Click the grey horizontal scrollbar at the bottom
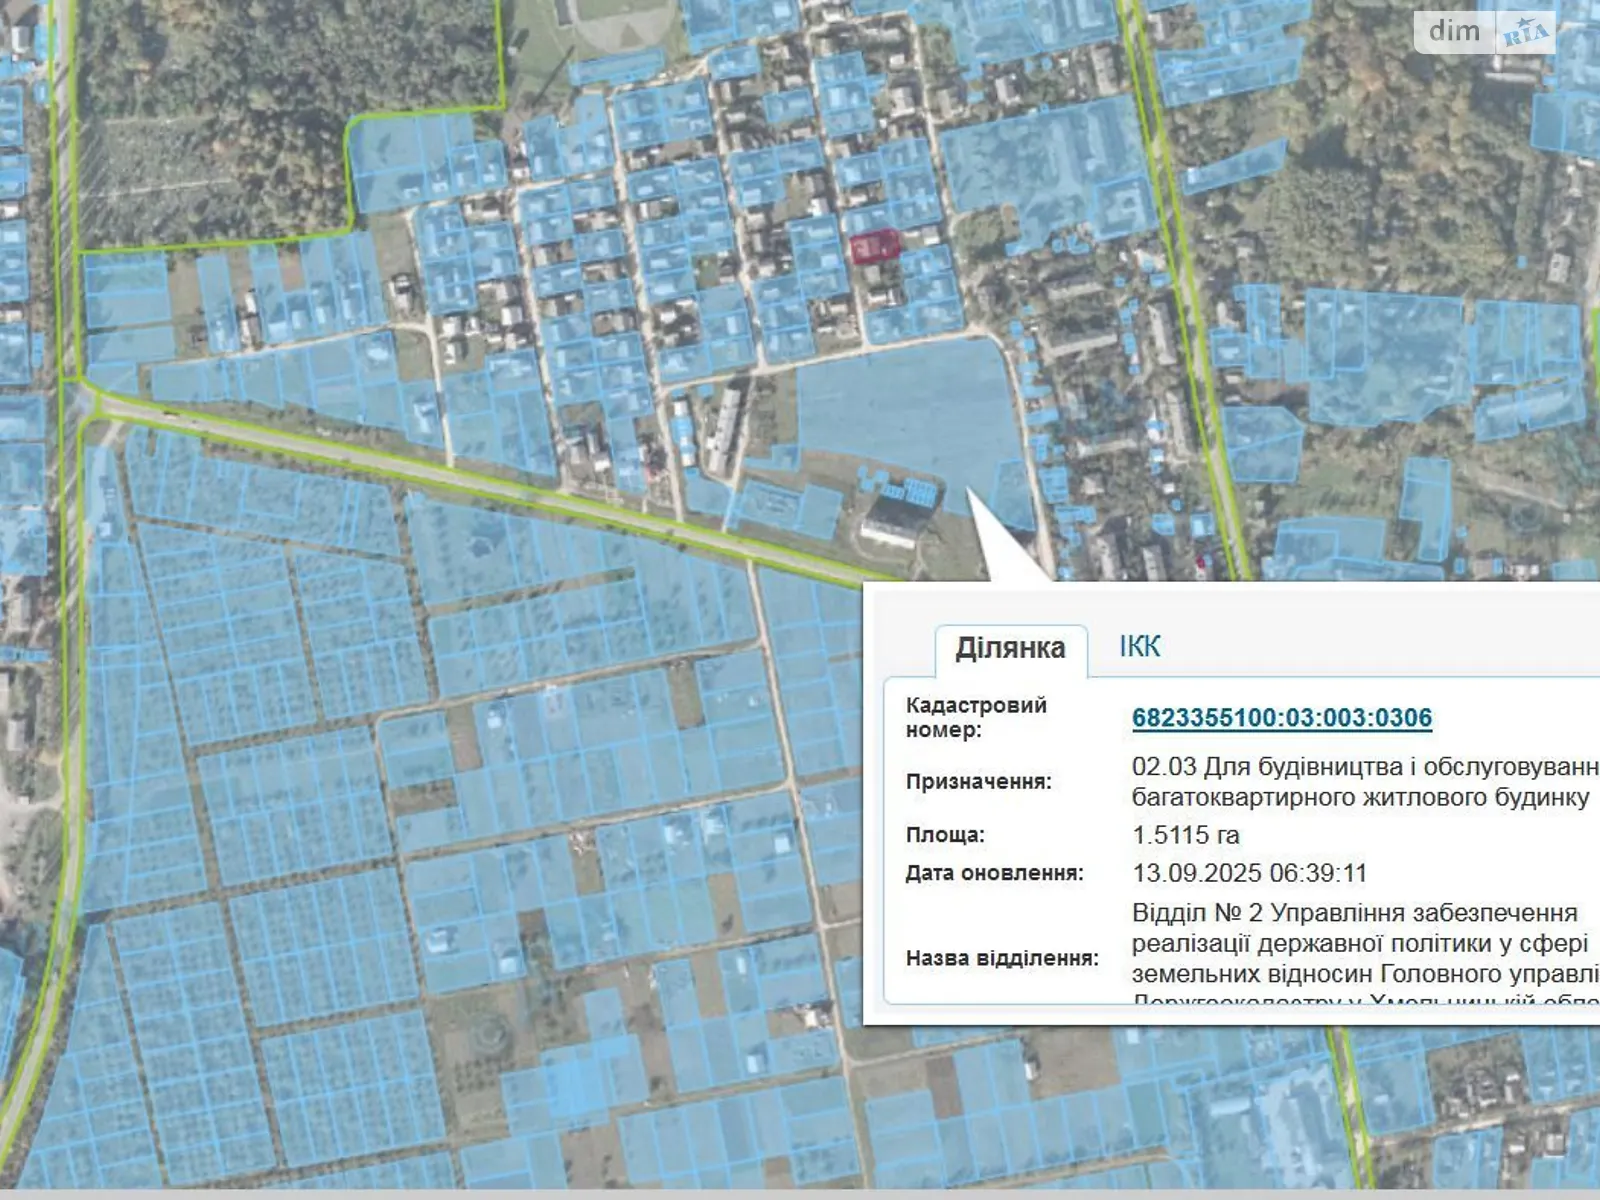The image size is (1600, 1200). pos(800,1194)
